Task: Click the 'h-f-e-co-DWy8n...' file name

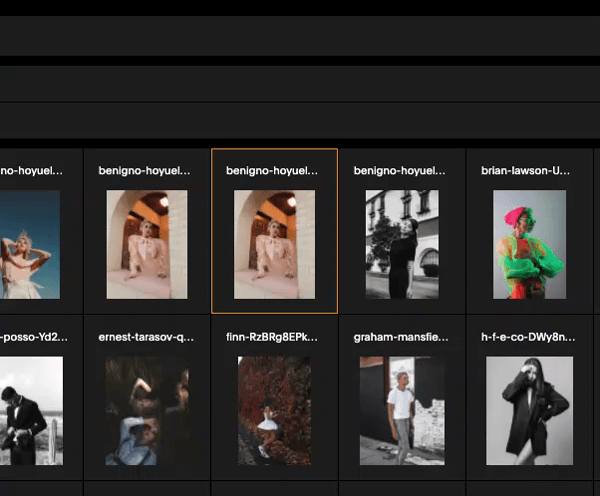Action: click(x=528, y=337)
